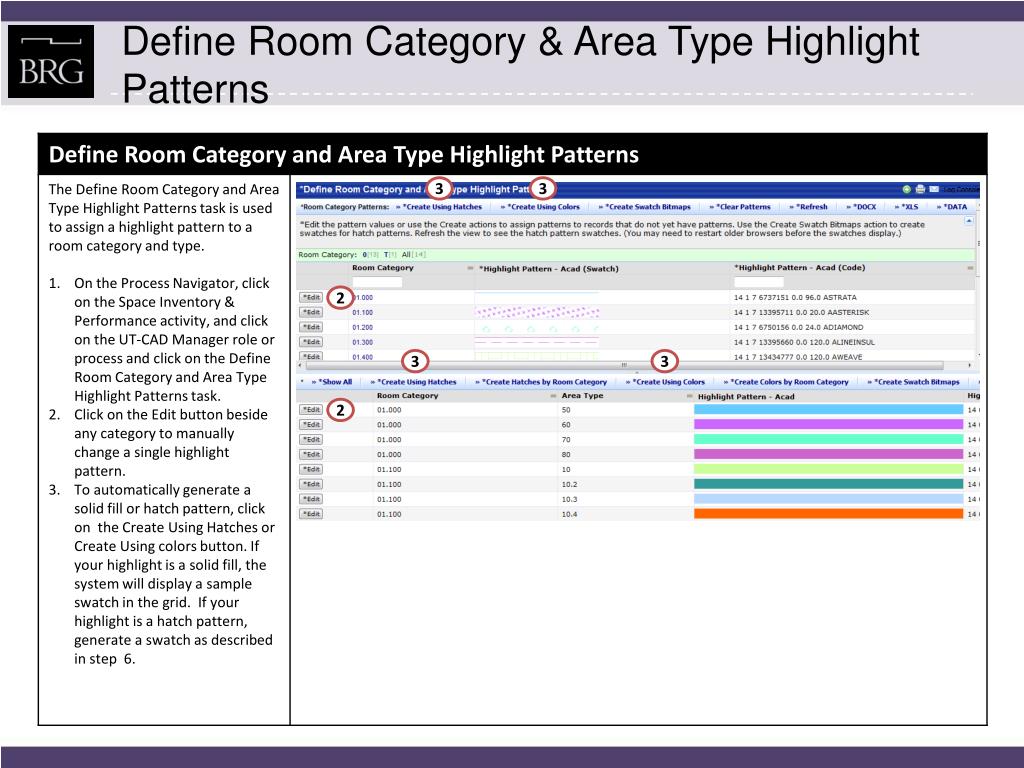Image resolution: width=1024 pixels, height=768 pixels.
Task: Open Room Category column menu icon
Action: pos(470,268)
